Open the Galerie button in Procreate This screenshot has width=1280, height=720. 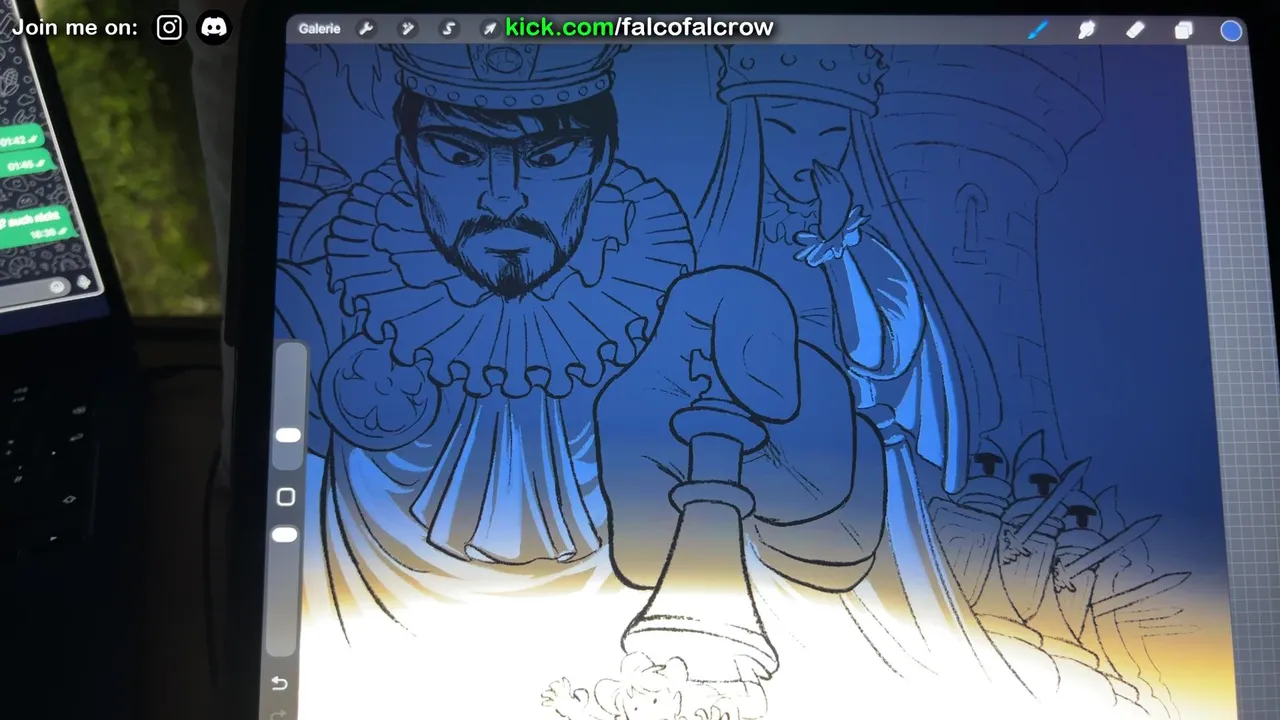point(319,29)
